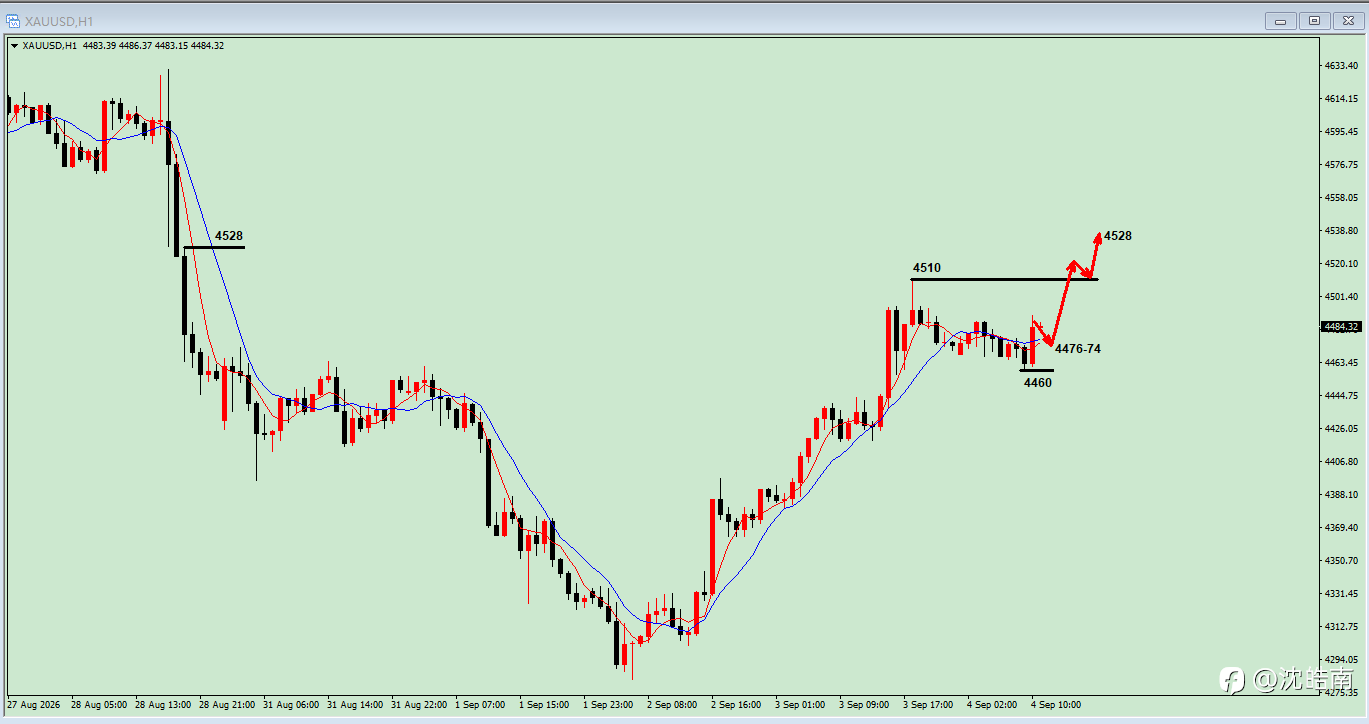Select the 4476-74 text label

(x=1078, y=349)
